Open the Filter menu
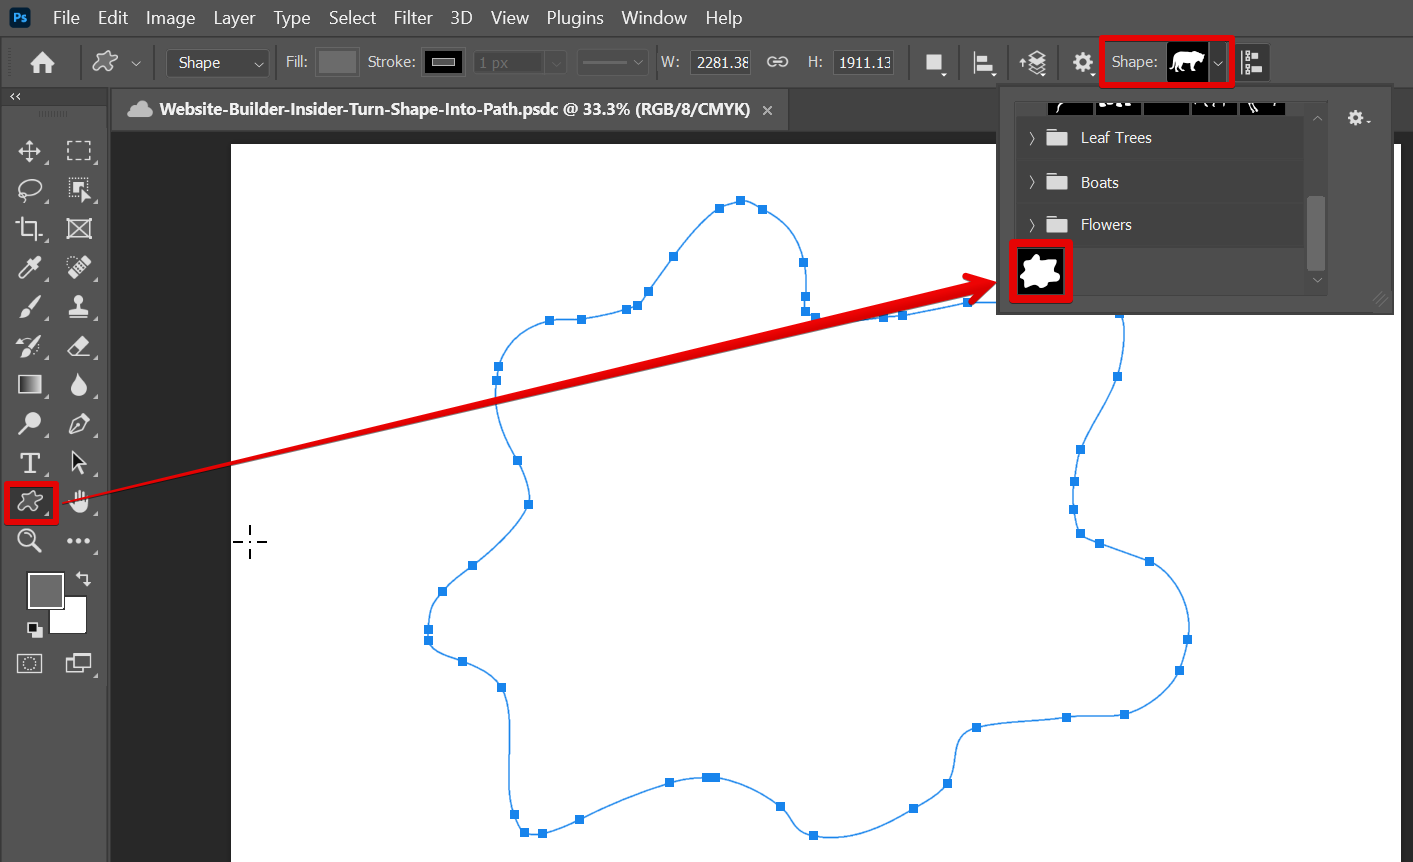The height and width of the screenshot is (862, 1413). [x=412, y=18]
